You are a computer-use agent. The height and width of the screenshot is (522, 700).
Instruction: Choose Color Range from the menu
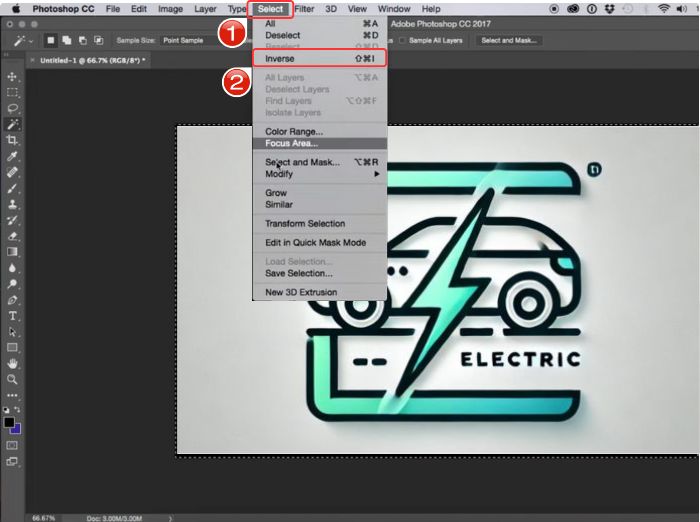(x=320, y=131)
